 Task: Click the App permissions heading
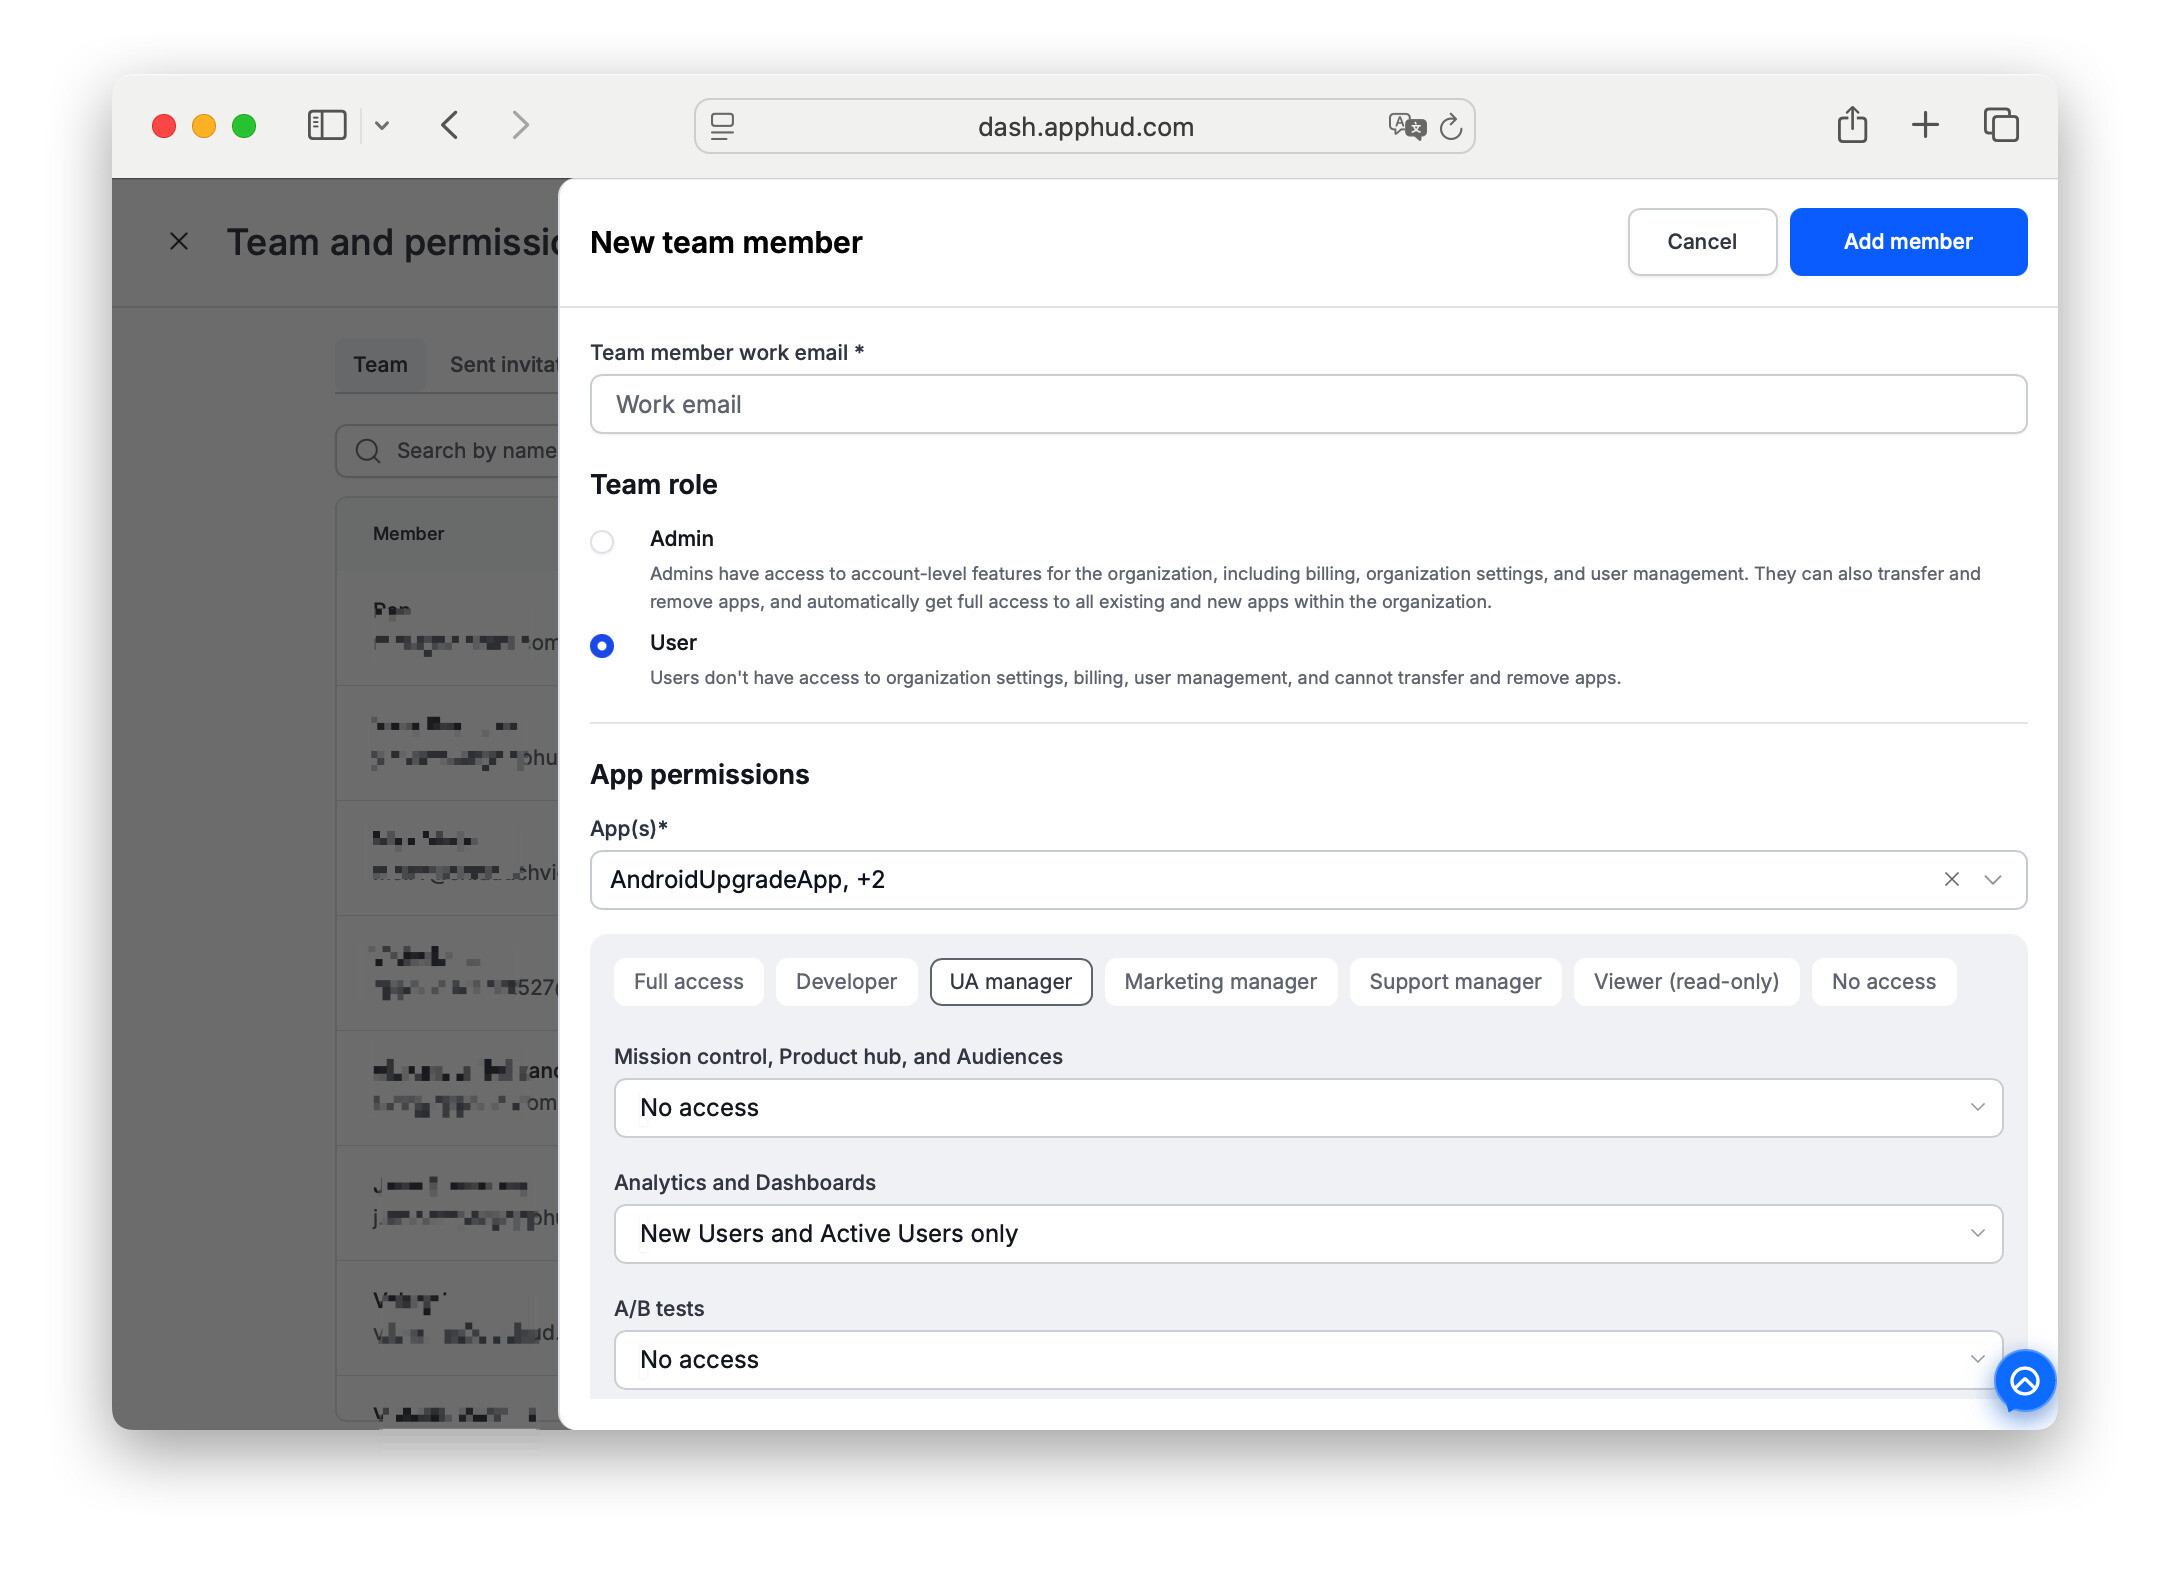699,774
